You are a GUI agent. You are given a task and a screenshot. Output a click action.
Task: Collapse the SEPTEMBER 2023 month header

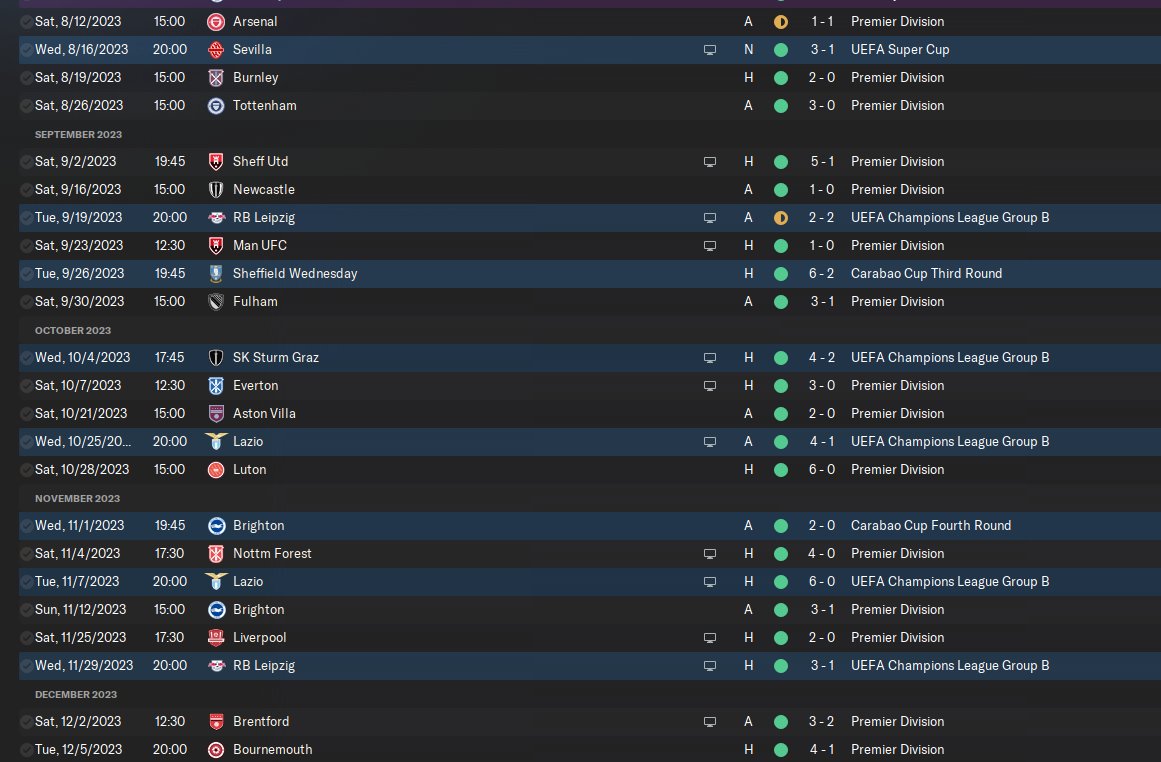click(x=78, y=134)
